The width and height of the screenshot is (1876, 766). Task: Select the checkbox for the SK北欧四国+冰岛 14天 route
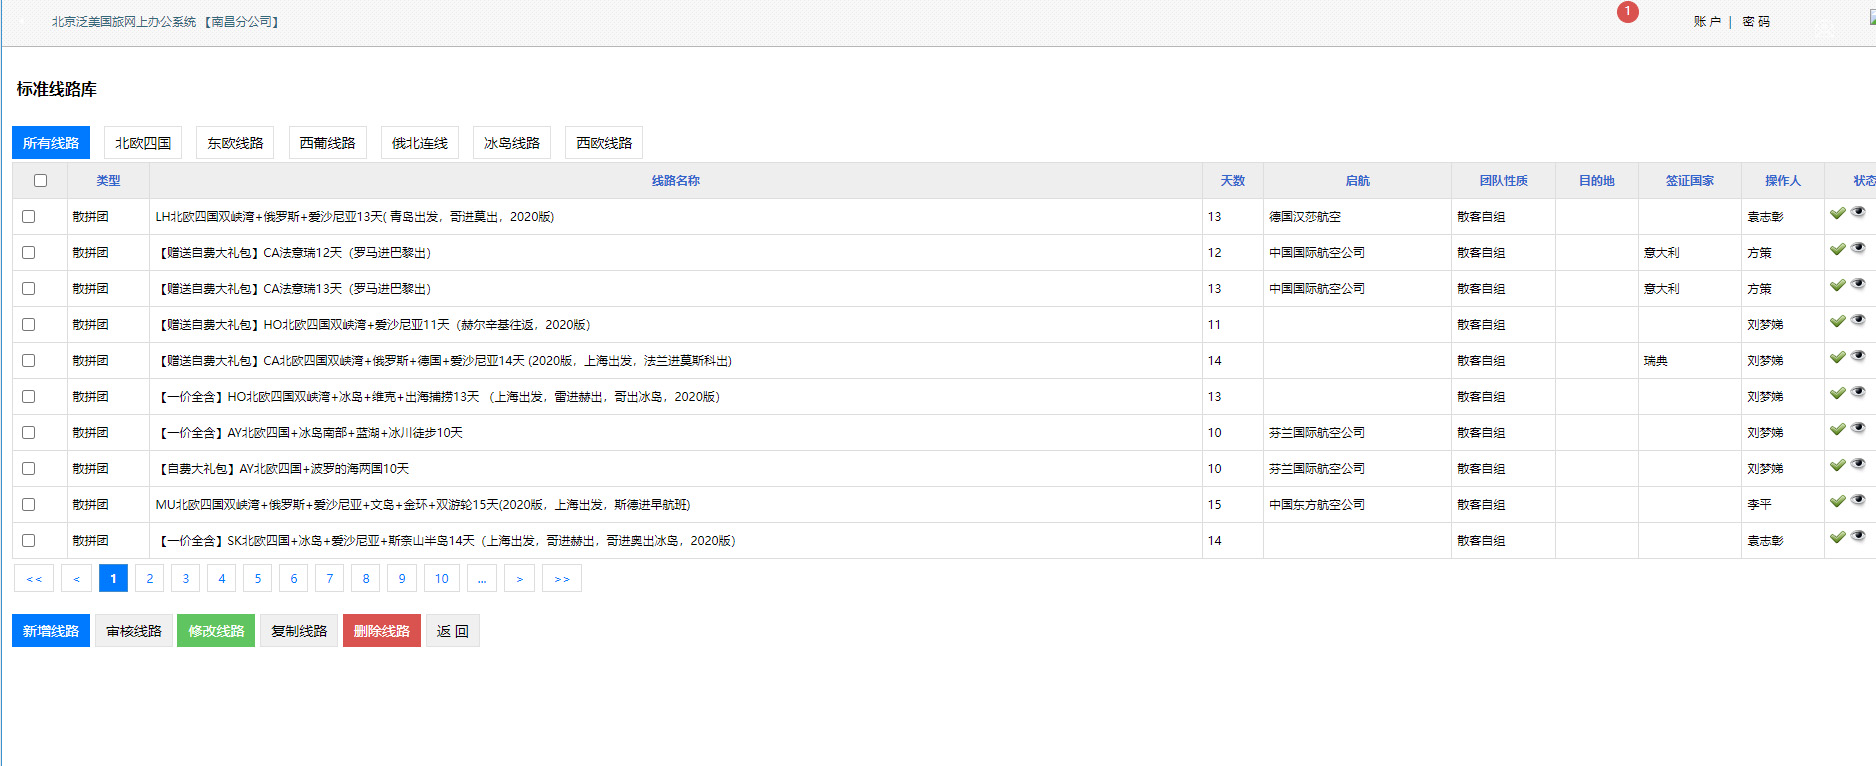(29, 541)
